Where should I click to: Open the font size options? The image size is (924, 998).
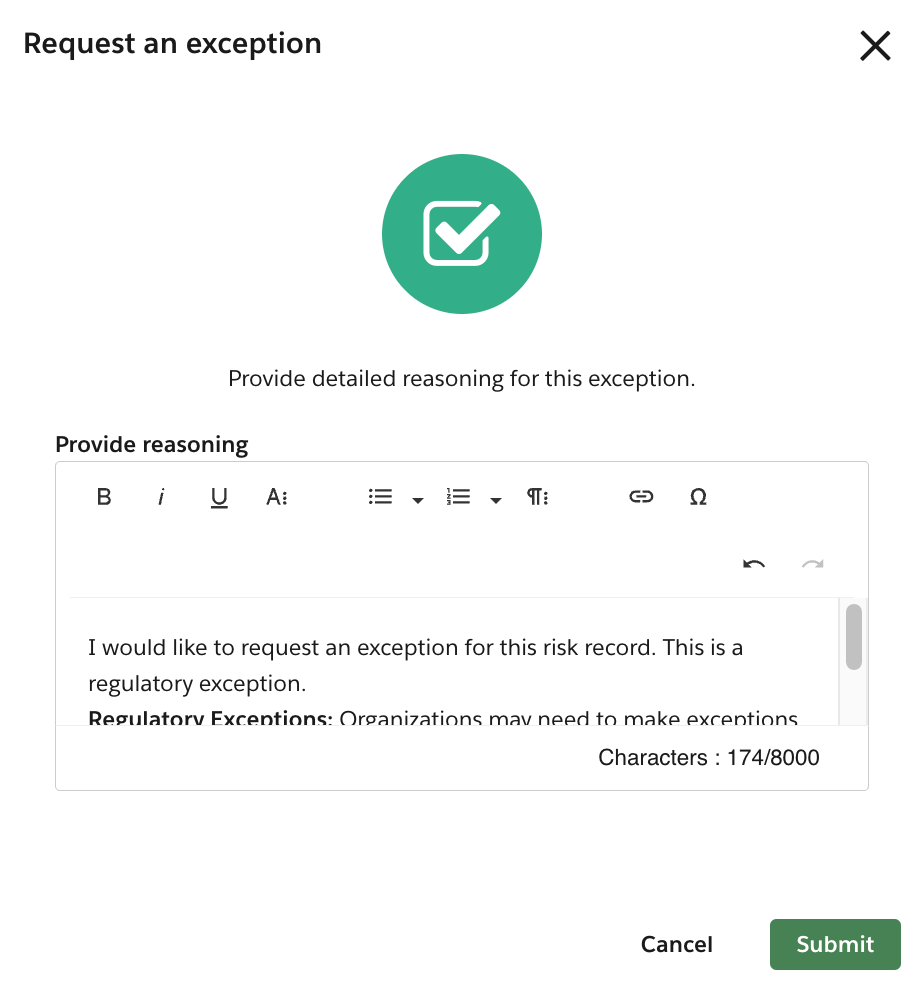click(277, 497)
